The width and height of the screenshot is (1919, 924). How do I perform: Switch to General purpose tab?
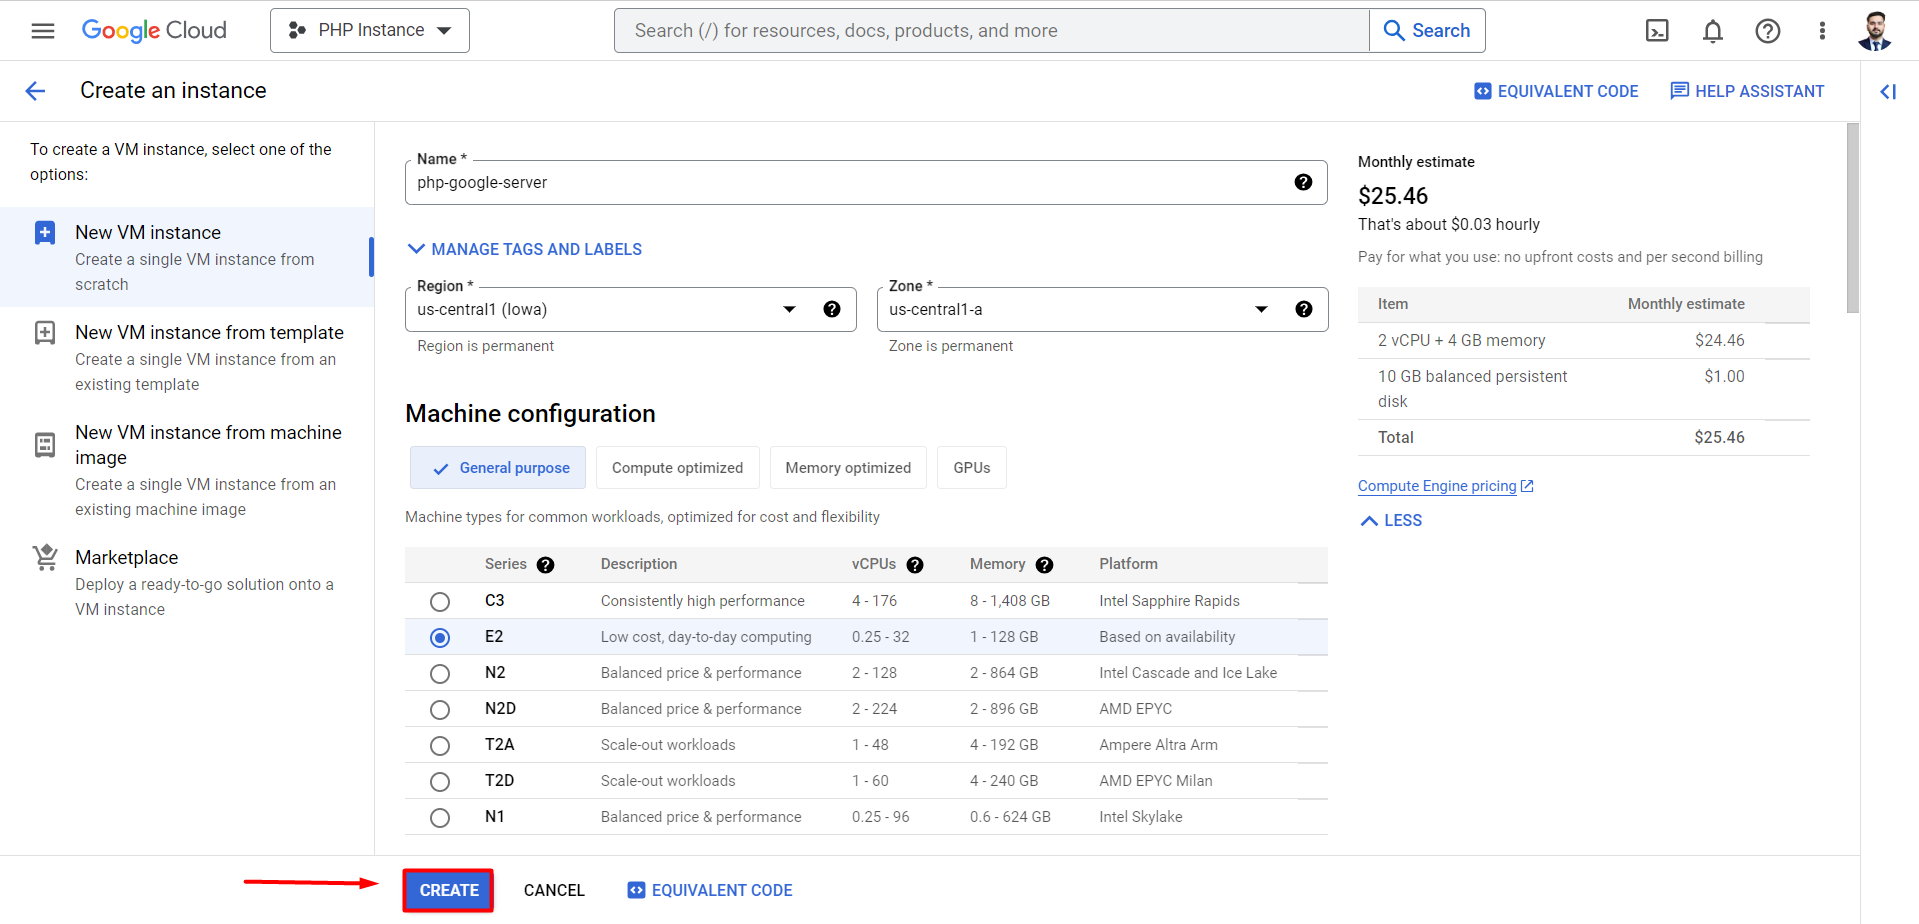point(499,468)
